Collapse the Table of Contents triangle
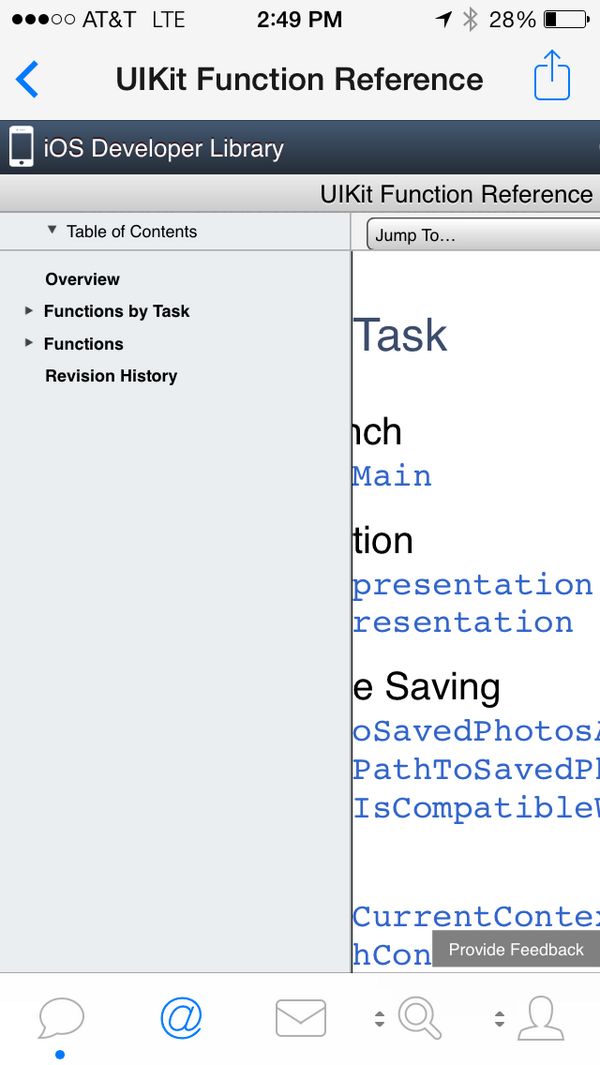Image resolution: width=600 pixels, height=1065 pixels. pyautogui.click(x=52, y=230)
